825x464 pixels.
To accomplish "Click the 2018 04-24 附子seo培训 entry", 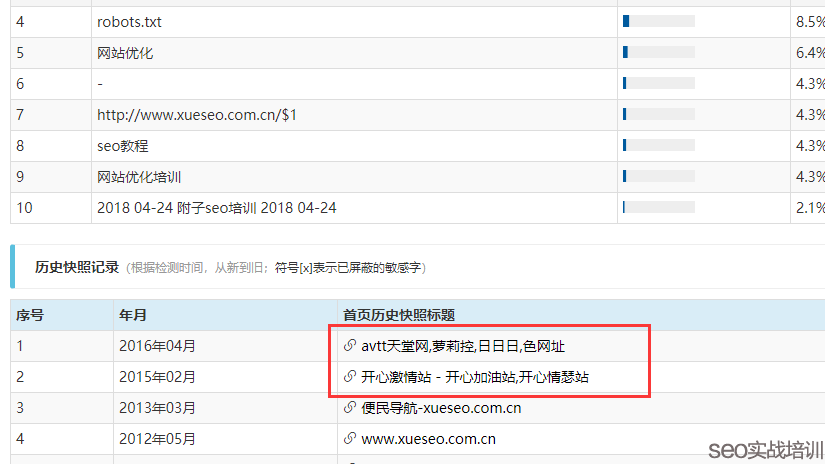I will (x=217, y=208).
